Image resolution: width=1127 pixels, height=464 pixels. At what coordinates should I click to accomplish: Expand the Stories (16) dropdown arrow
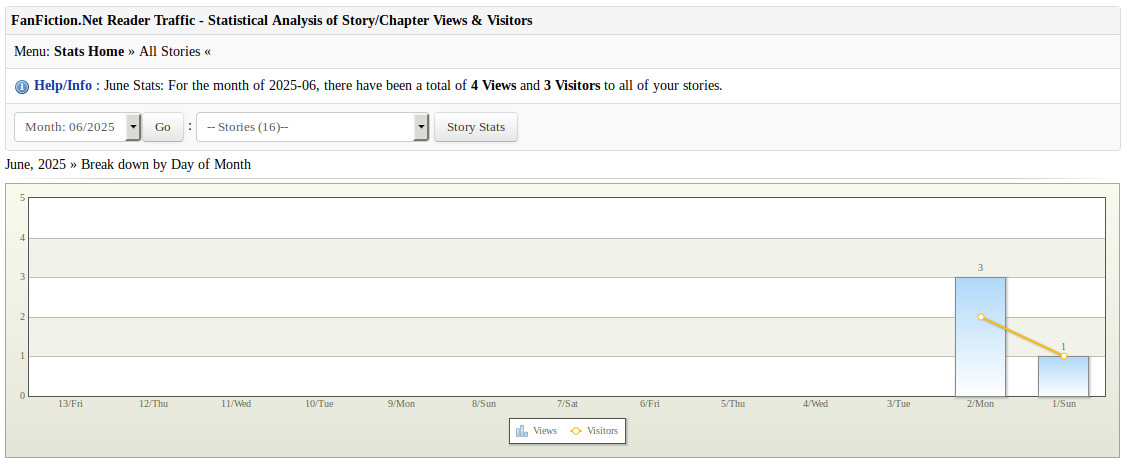pos(421,127)
